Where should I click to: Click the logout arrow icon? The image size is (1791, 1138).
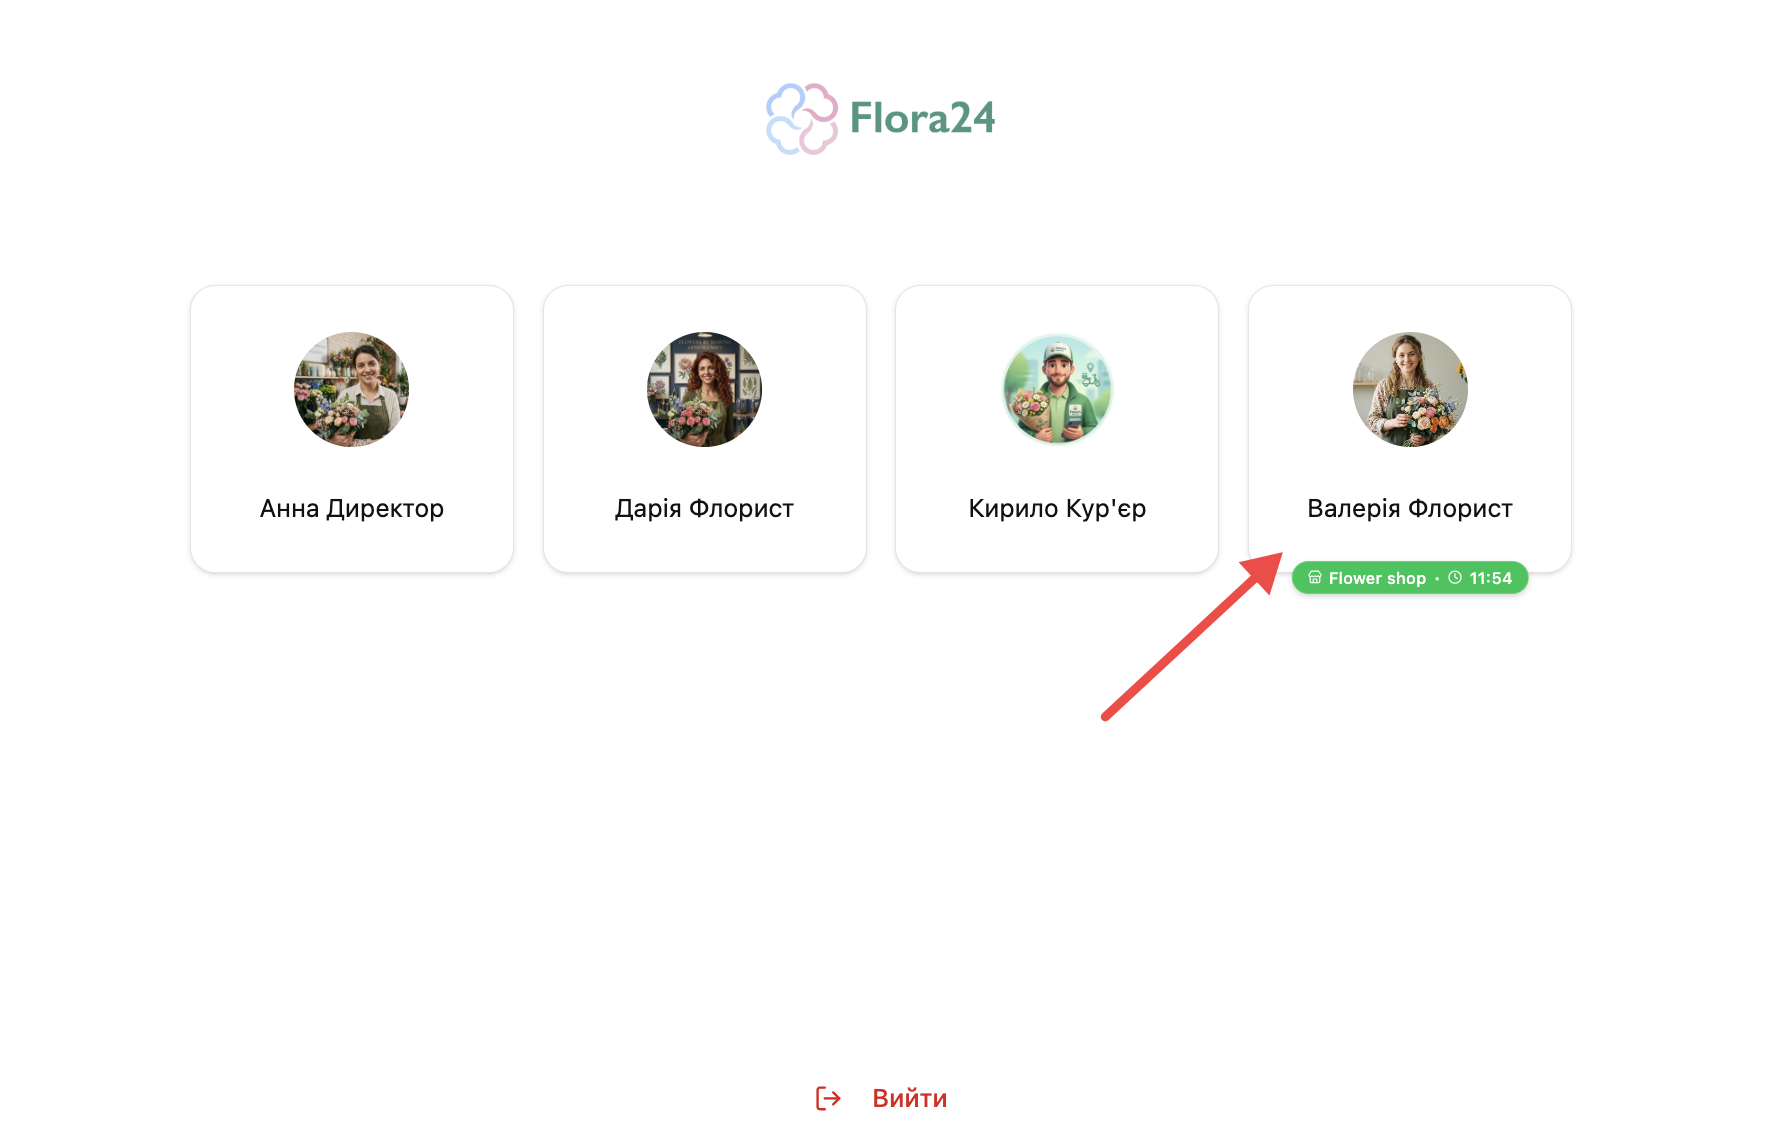point(828,1098)
